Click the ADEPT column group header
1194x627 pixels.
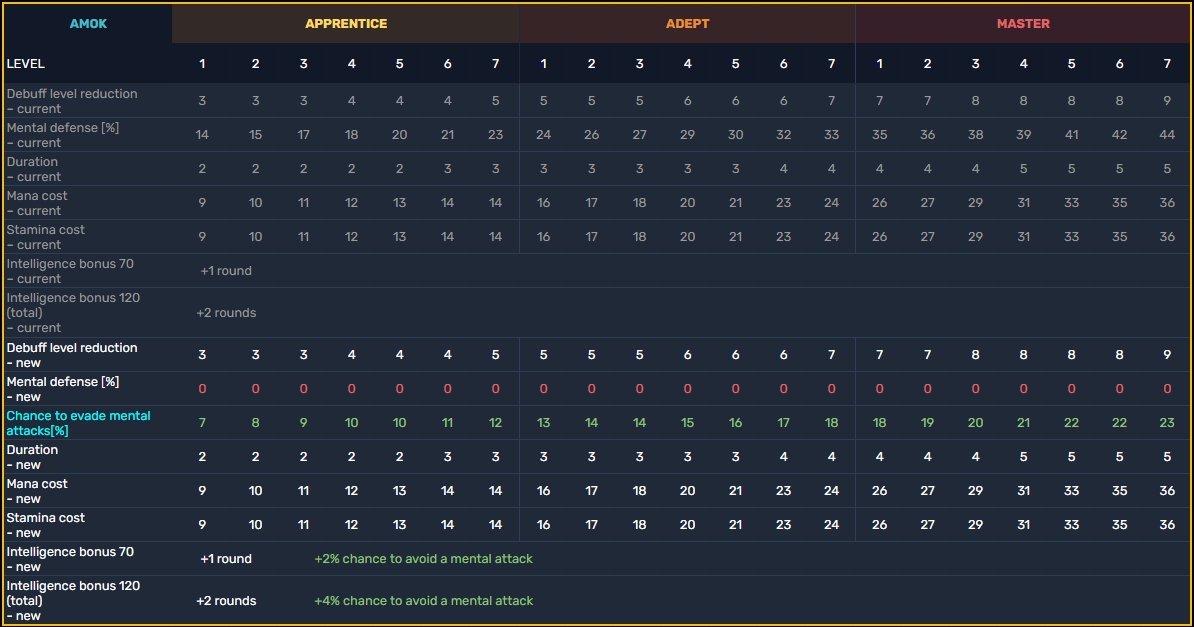(x=687, y=24)
